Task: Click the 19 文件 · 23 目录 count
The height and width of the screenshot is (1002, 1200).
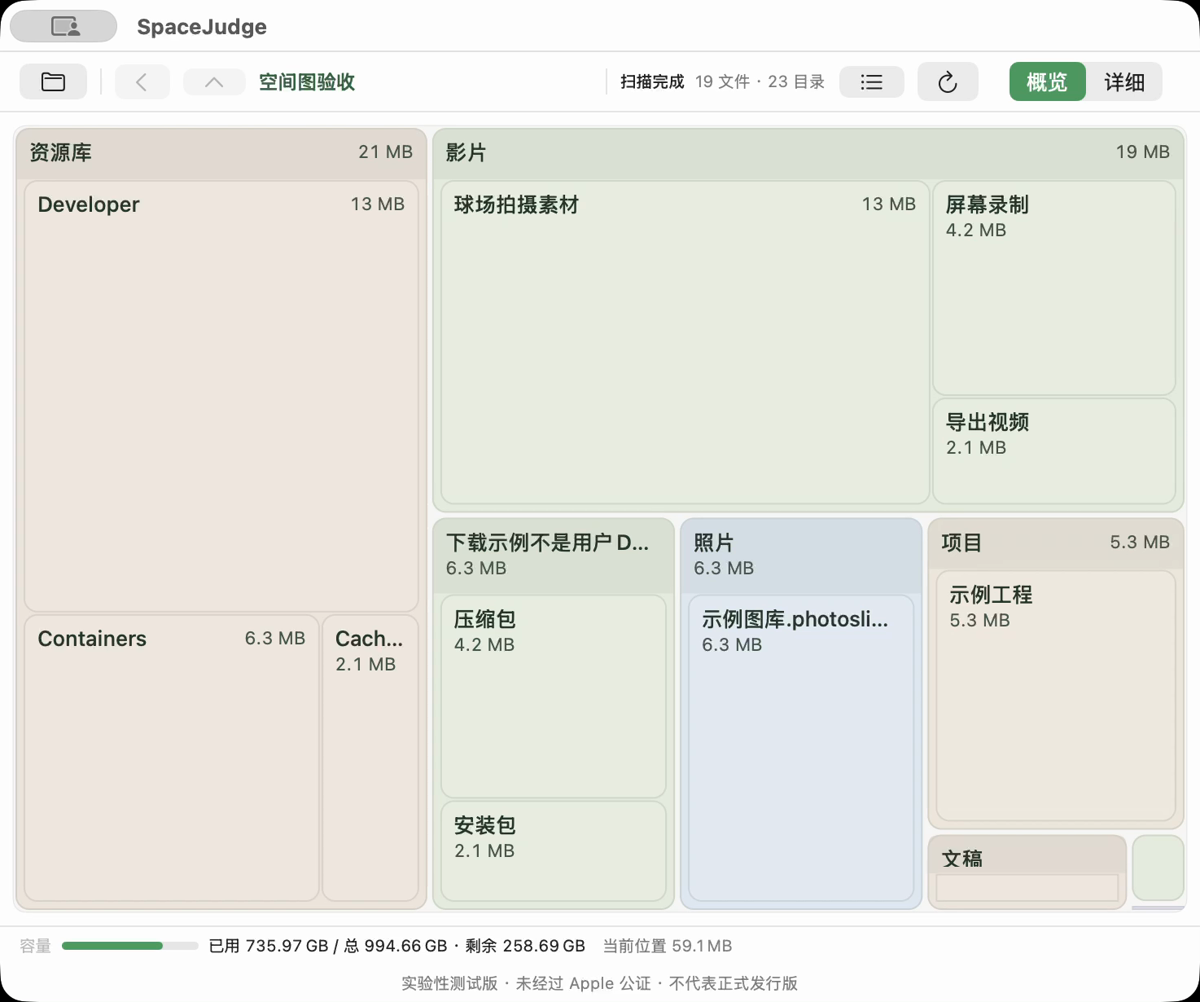Action: [760, 82]
